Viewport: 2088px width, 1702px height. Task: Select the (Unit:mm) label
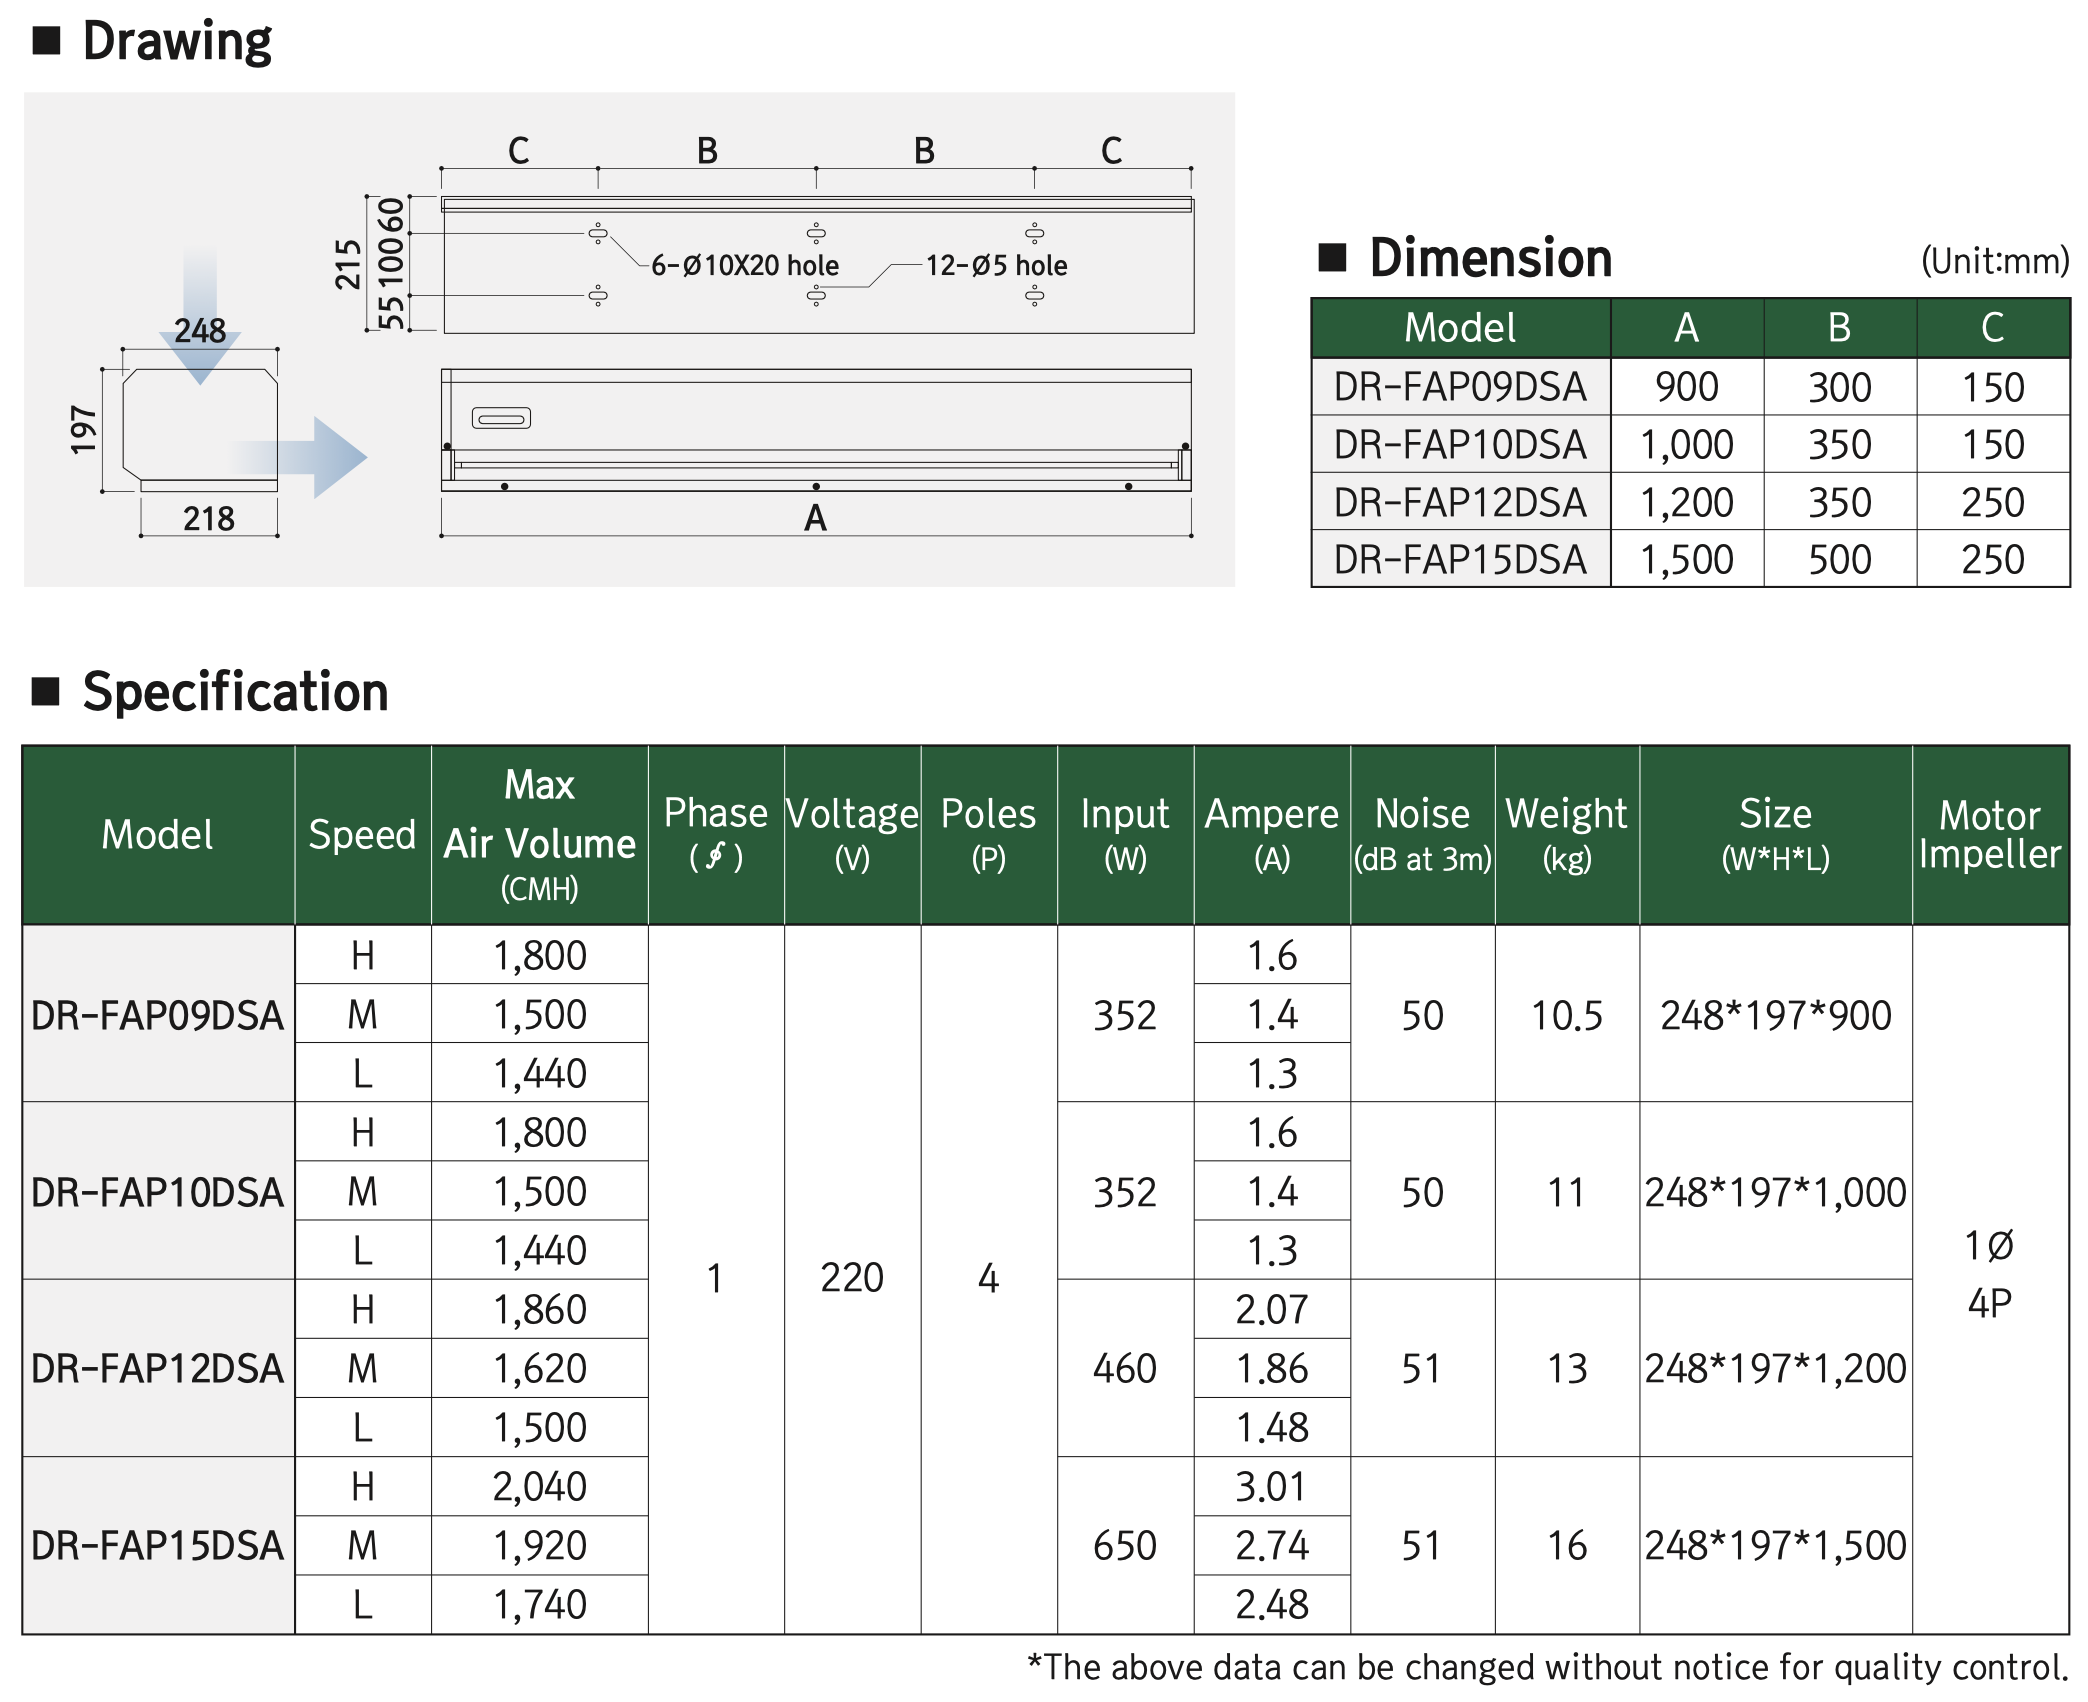pos(1994,261)
